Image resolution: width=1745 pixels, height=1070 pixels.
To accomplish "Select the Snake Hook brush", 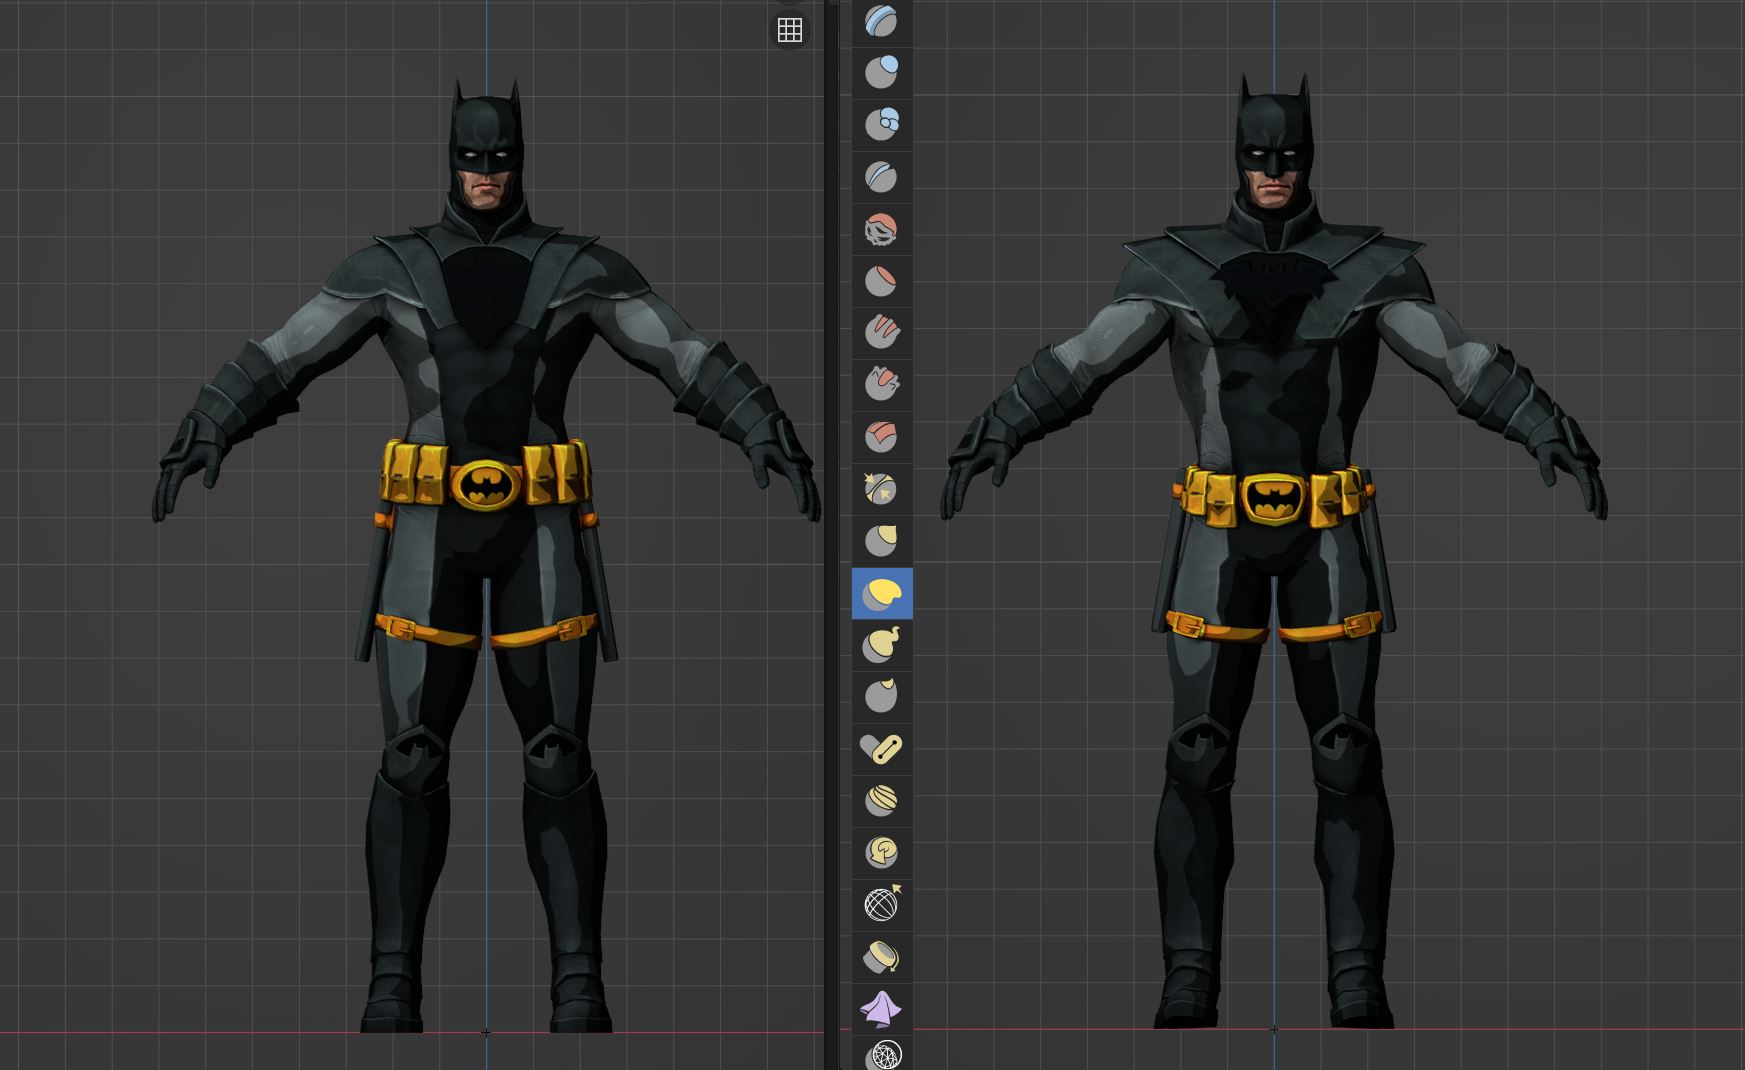I will pyautogui.click(x=881, y=645).
